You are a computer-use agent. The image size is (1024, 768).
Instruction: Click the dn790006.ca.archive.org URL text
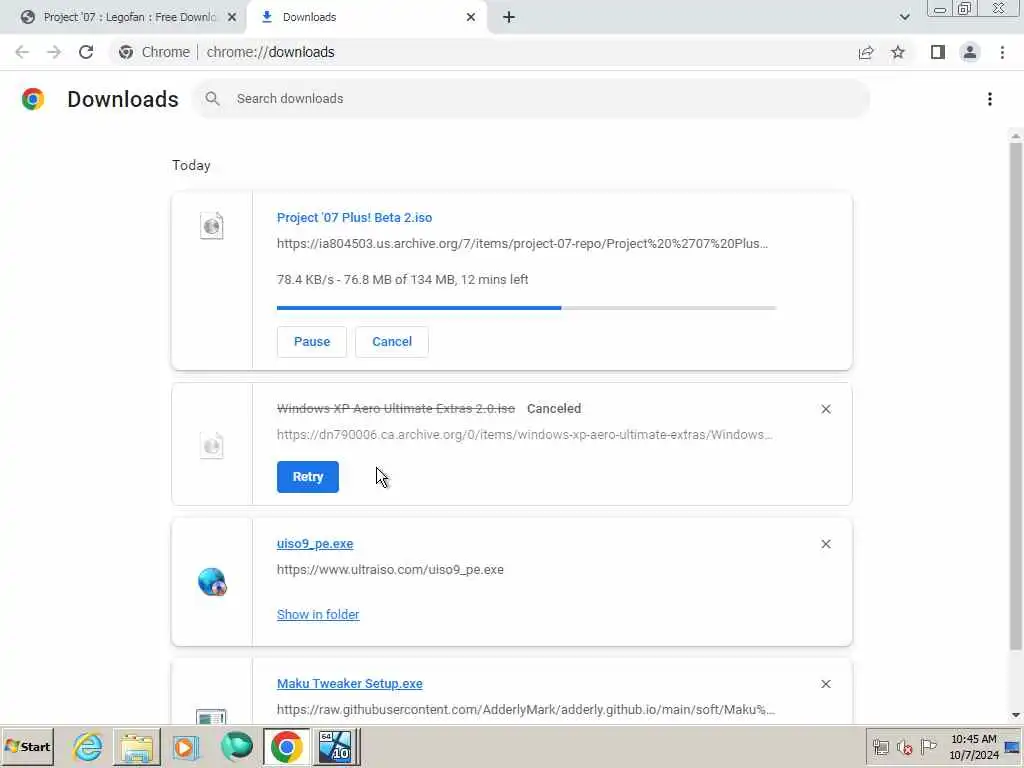click(524, 434)
